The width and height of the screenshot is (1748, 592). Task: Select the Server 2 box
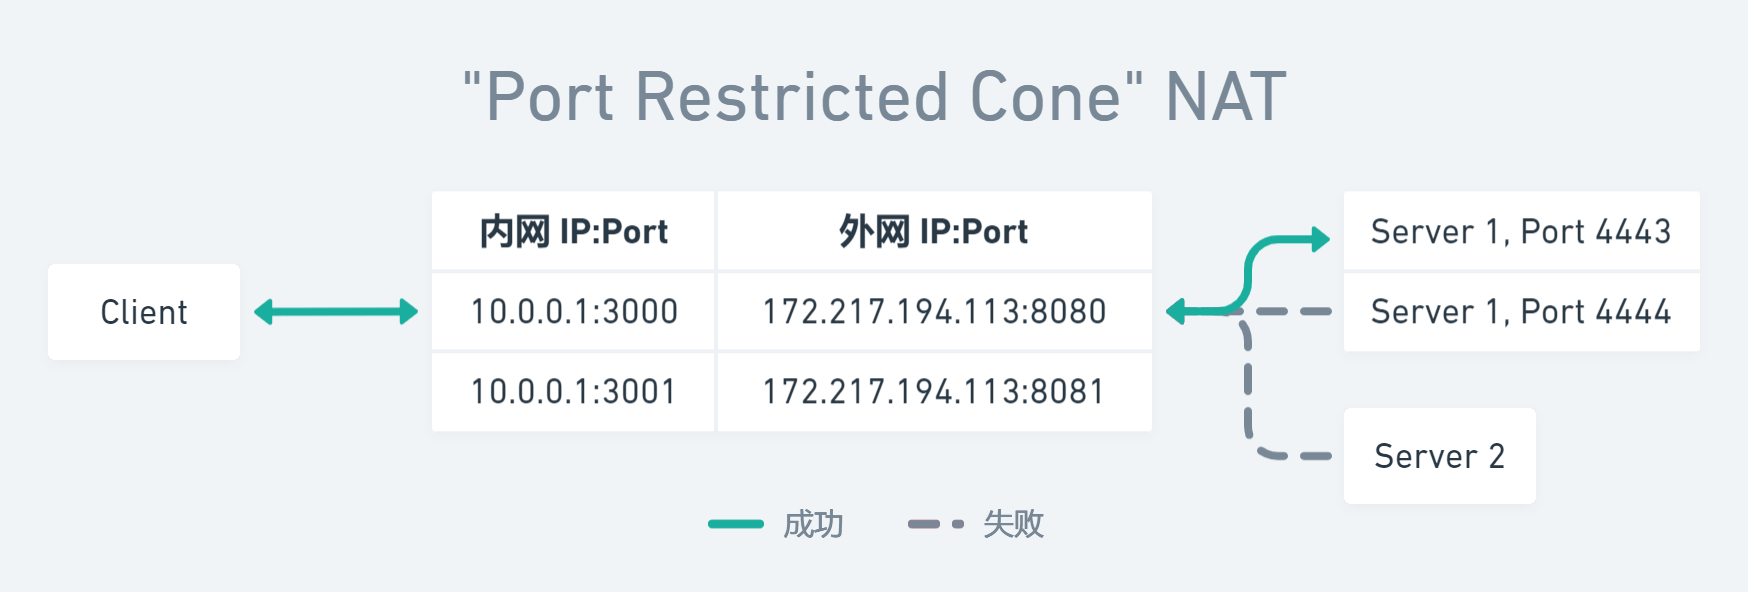1439,456
